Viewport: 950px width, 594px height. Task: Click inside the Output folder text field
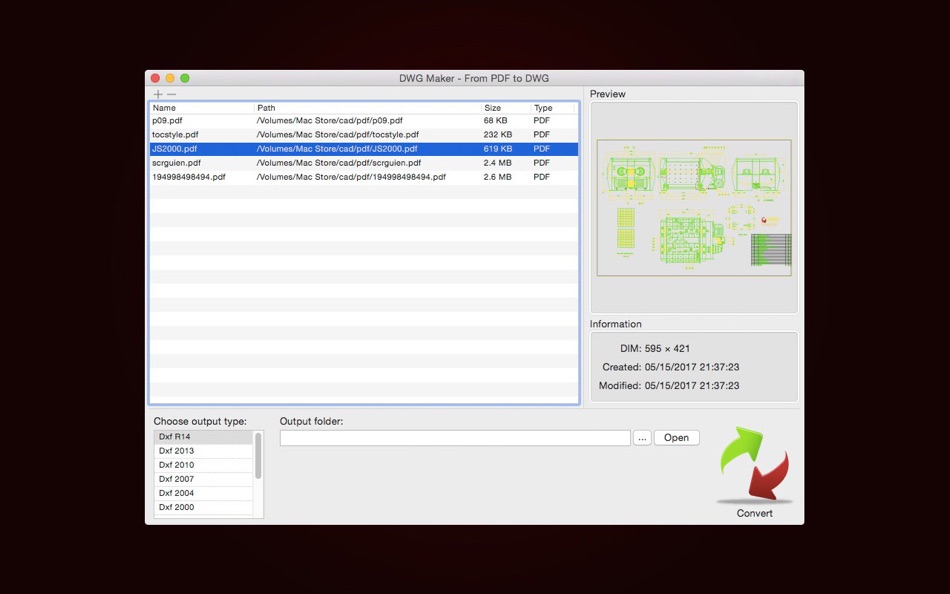455,438
